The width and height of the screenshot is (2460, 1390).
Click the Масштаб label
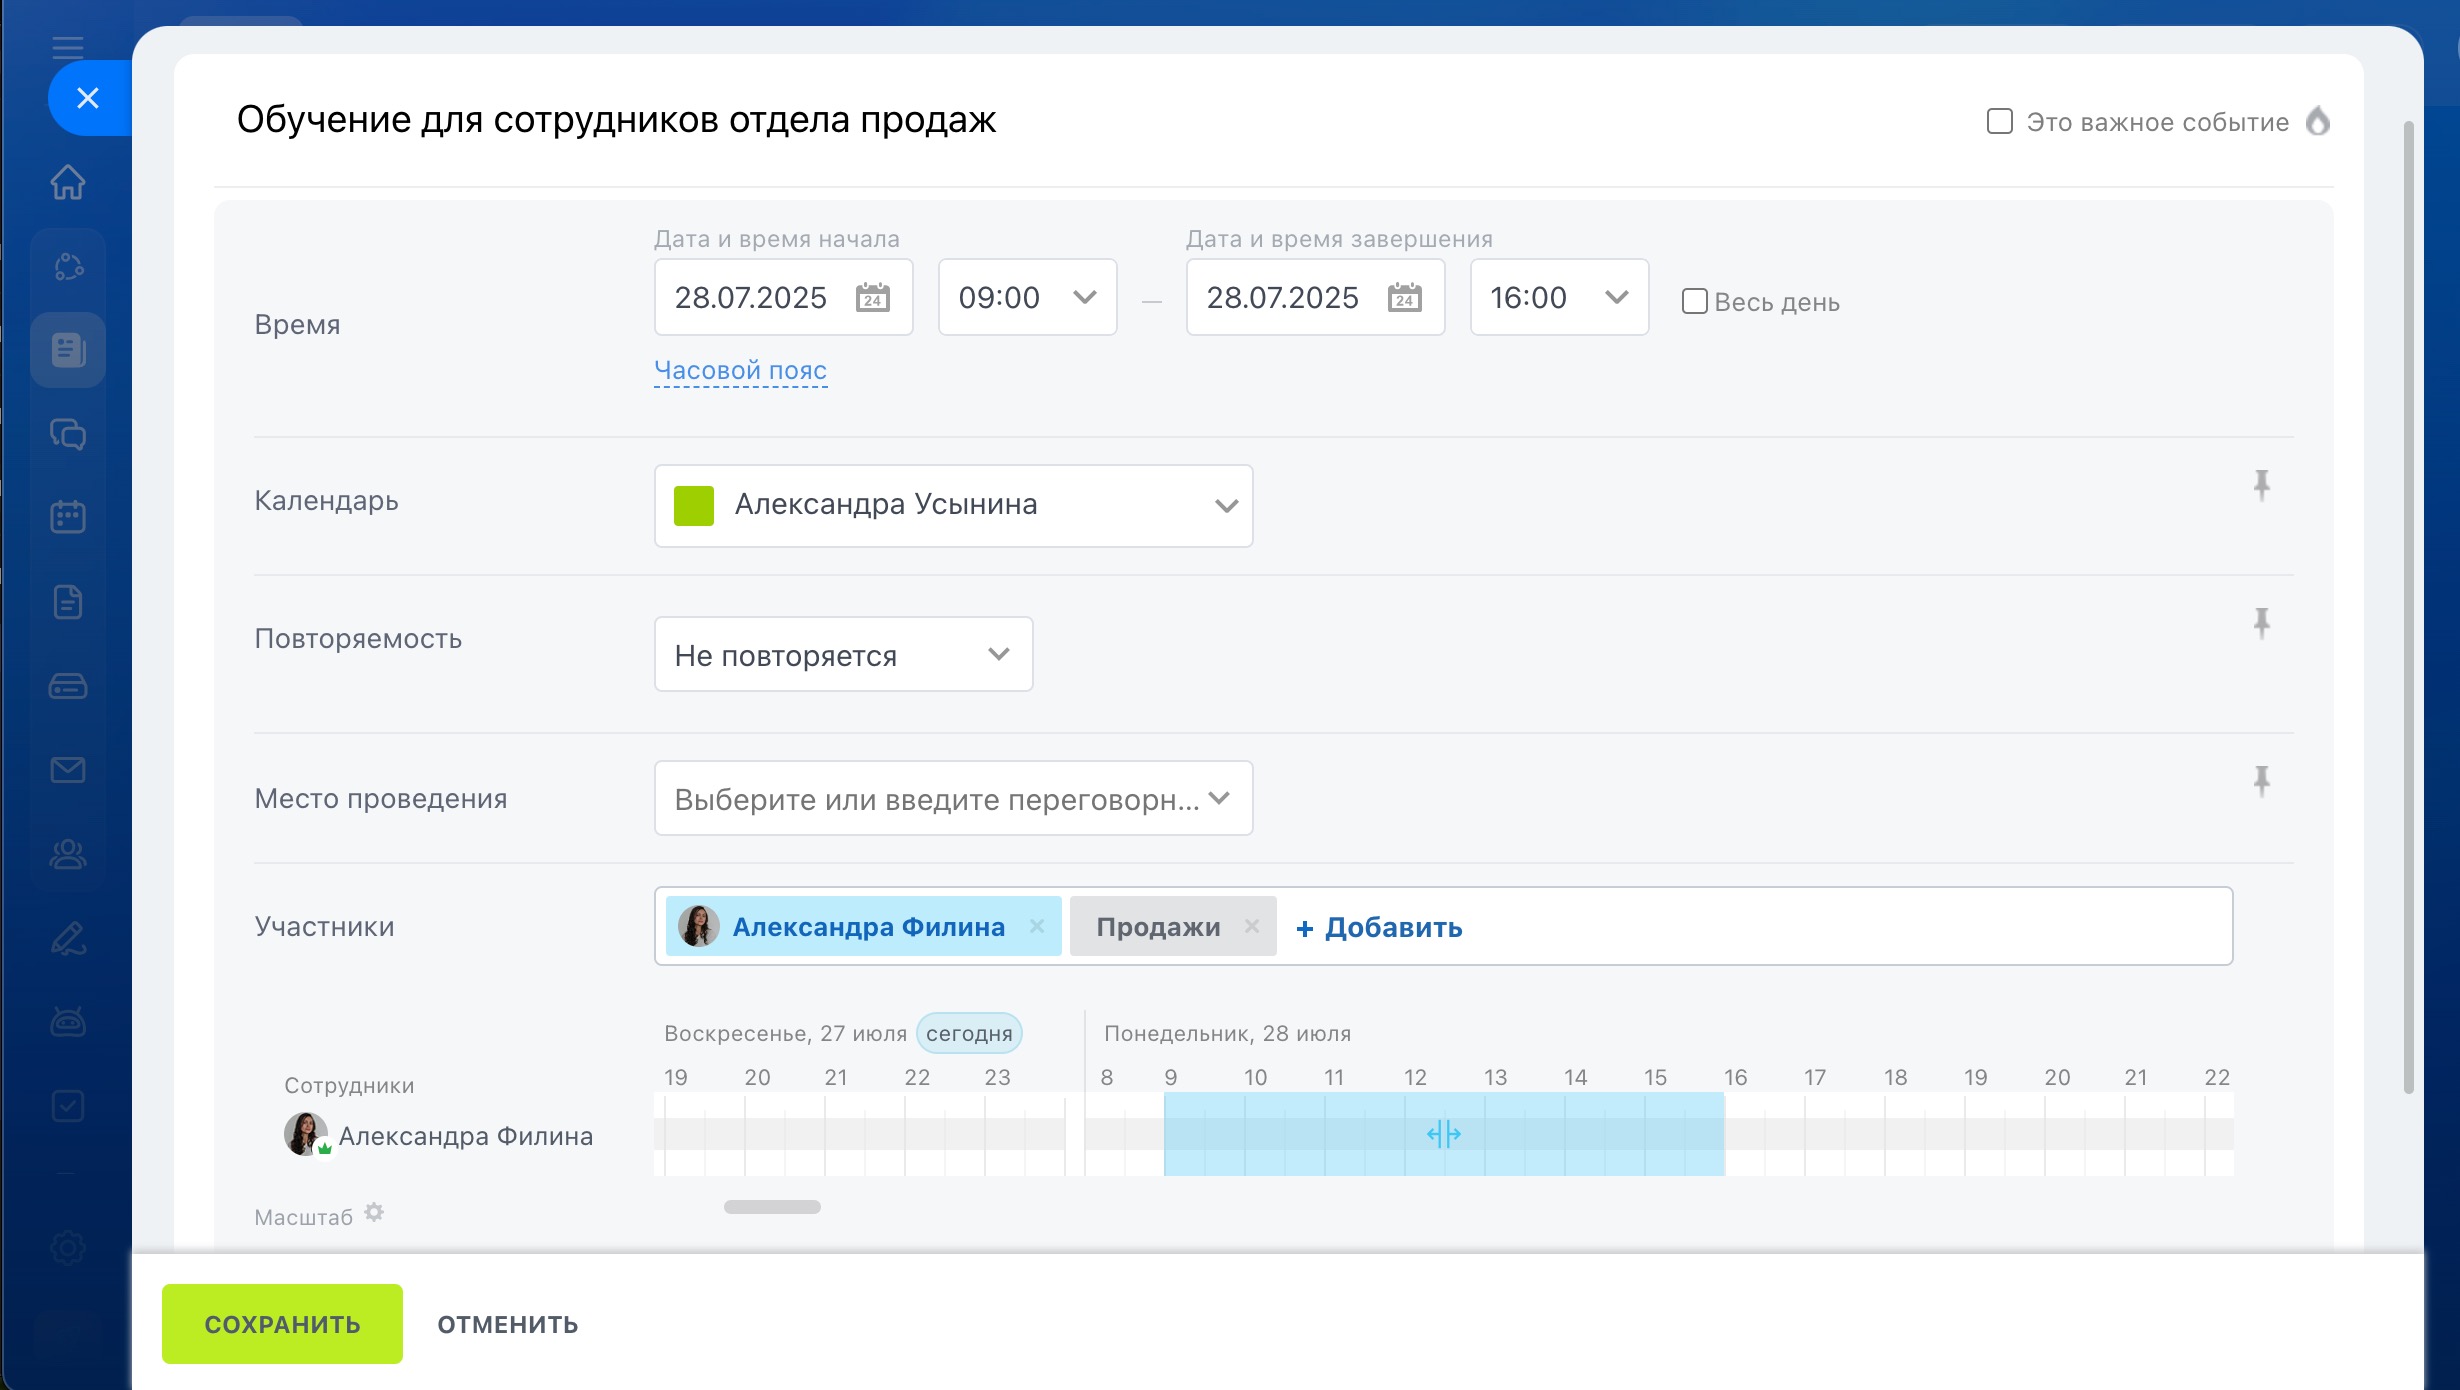(x=303, y=1217)
